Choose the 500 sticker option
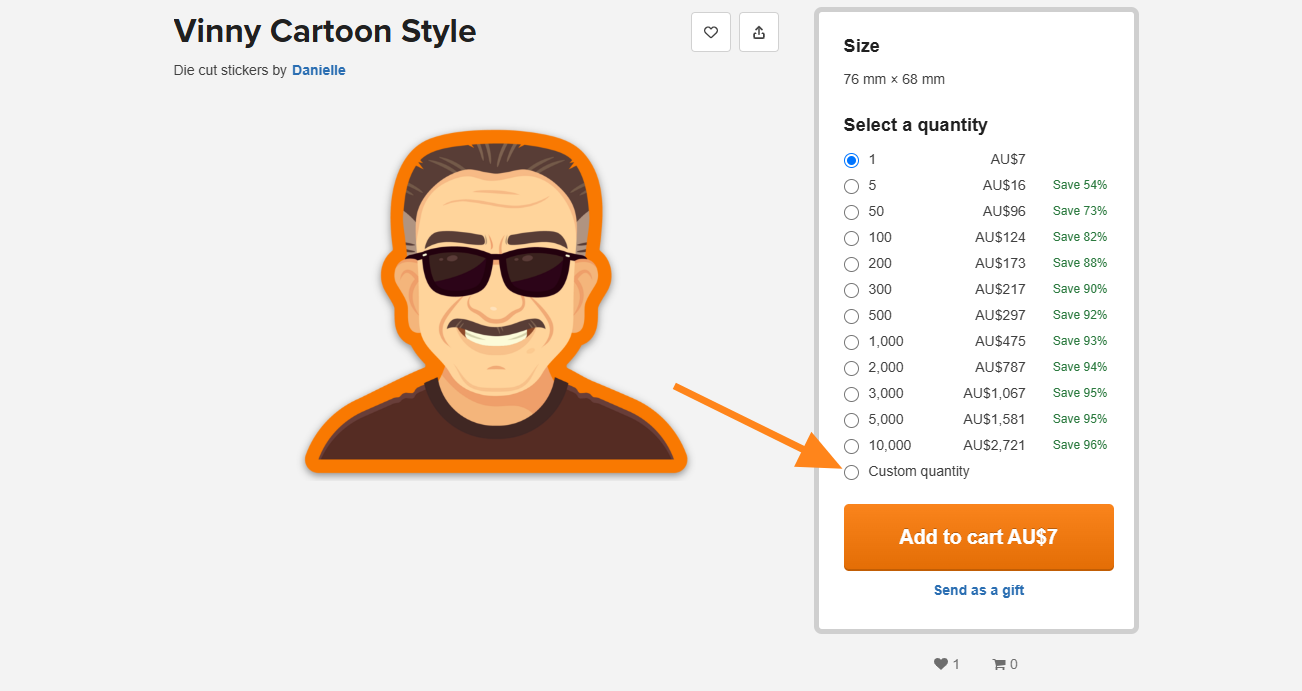 tap(851, 315)
